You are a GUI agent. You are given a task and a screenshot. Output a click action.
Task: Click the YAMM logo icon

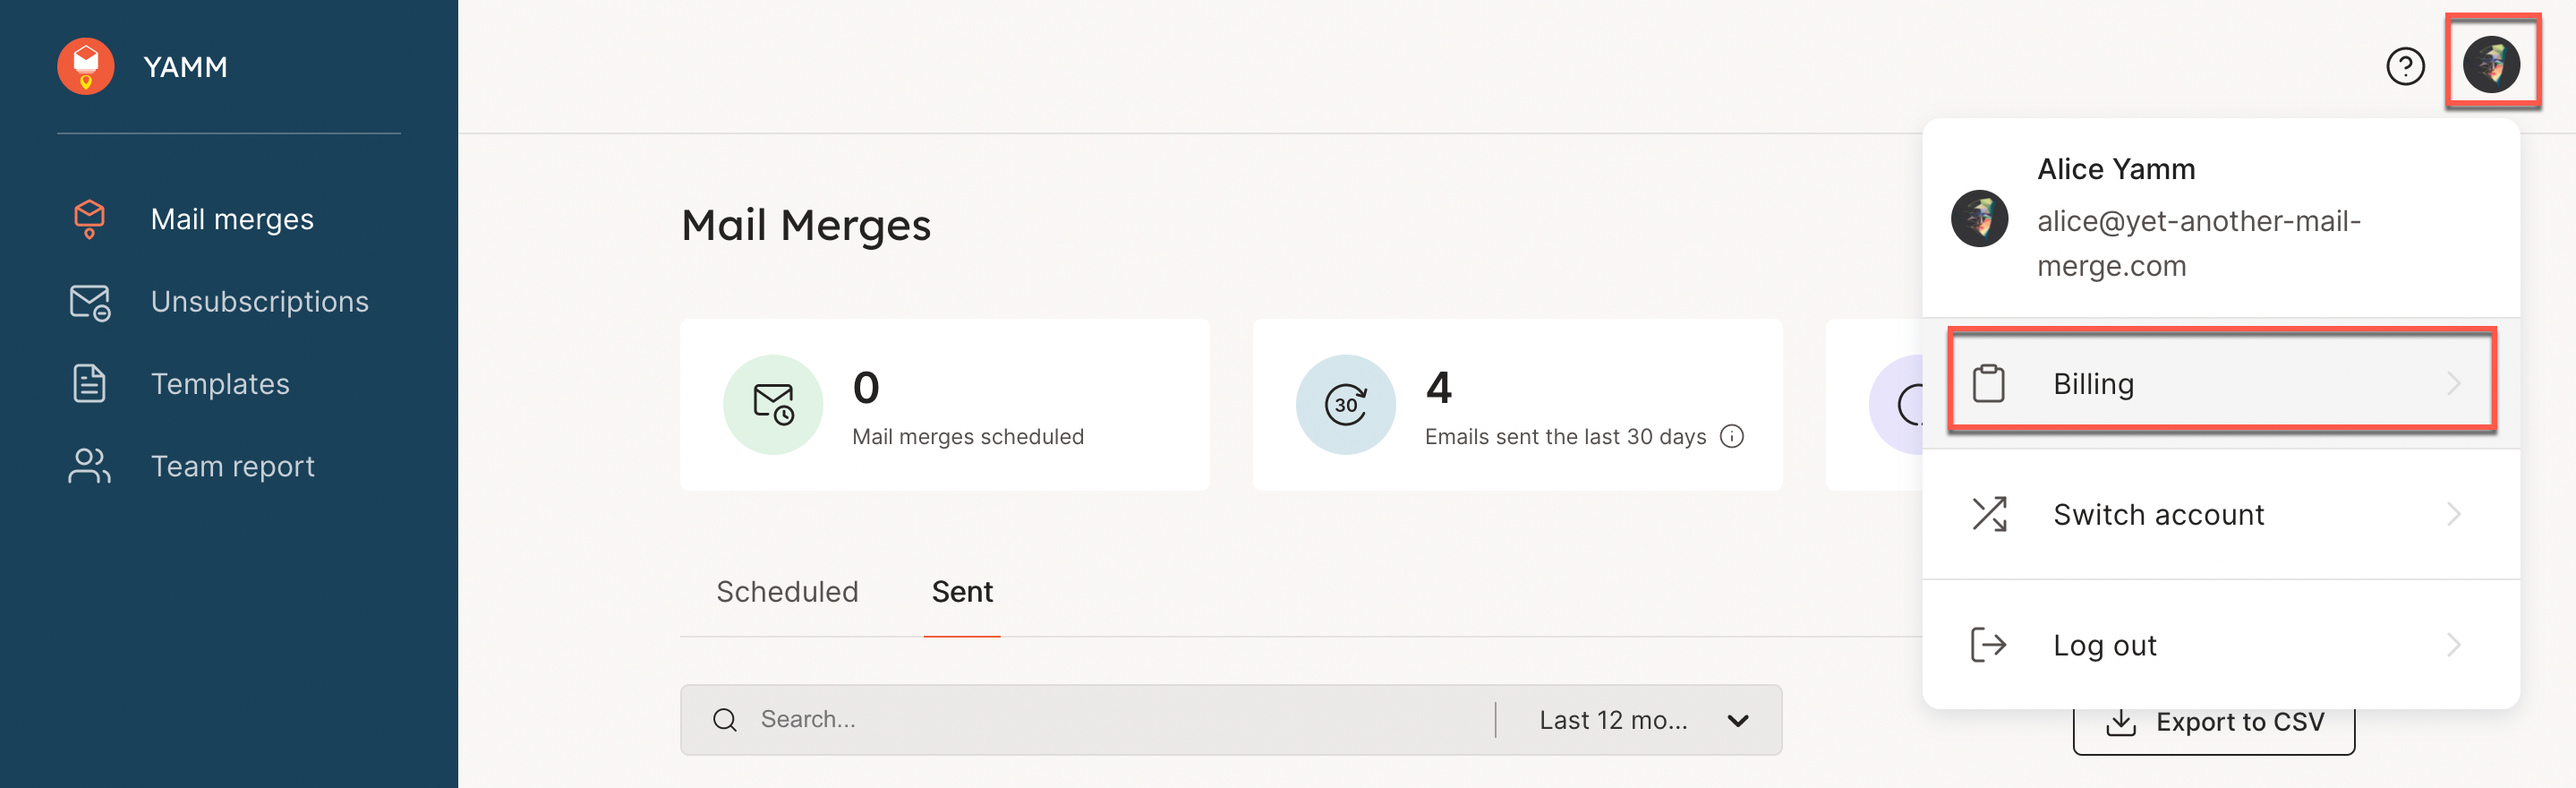coord(86,66)
